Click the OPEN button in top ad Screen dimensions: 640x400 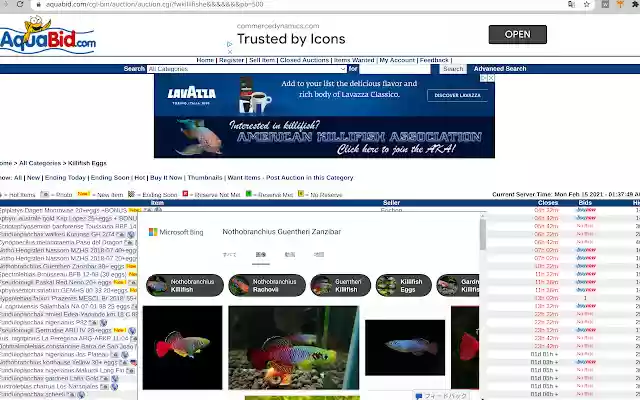[x=518, y=34]
